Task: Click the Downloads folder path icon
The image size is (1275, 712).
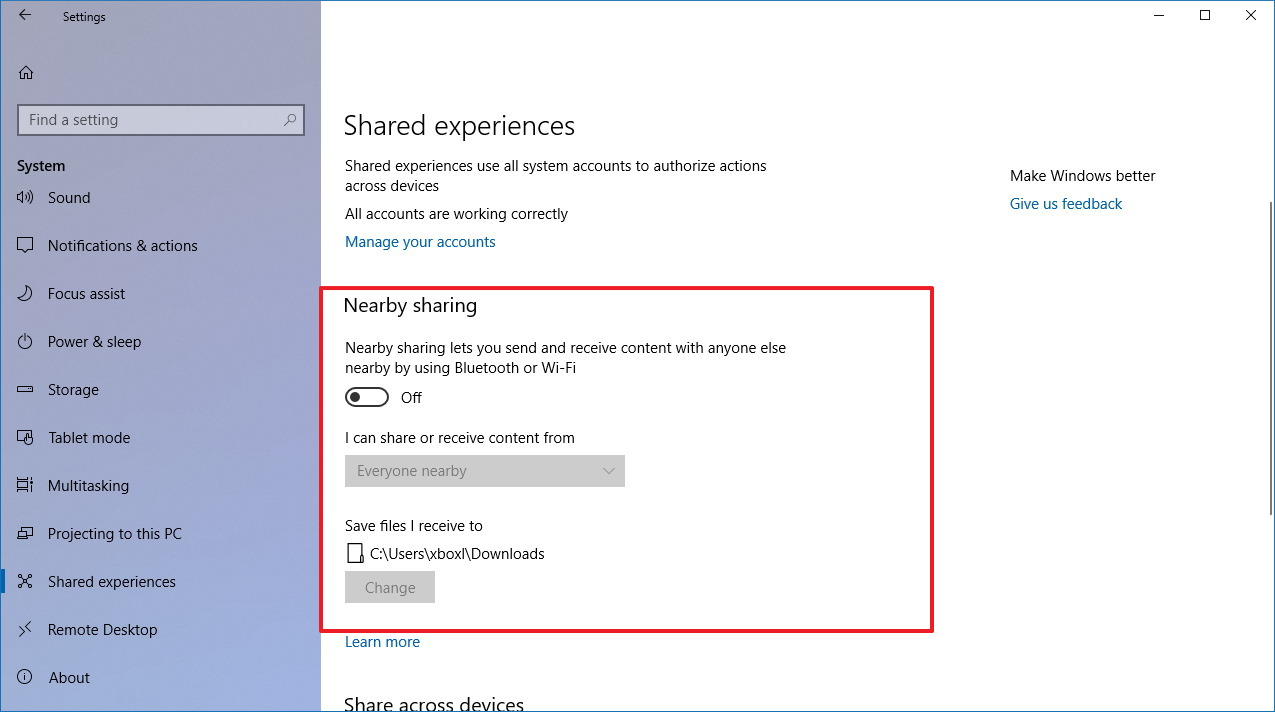Action: tap(354, 554)
